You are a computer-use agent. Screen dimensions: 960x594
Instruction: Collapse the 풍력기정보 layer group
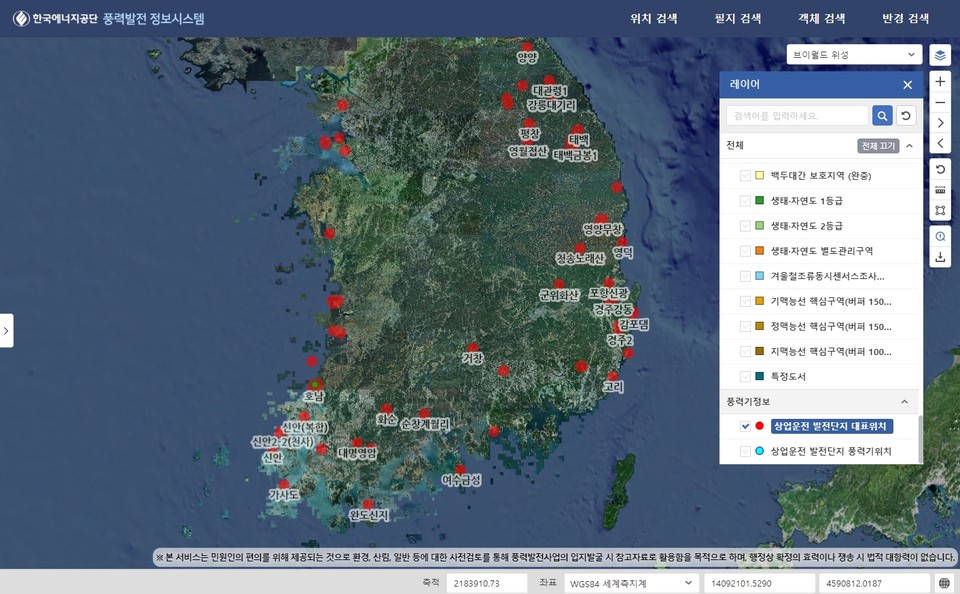[x=905, y=402]
